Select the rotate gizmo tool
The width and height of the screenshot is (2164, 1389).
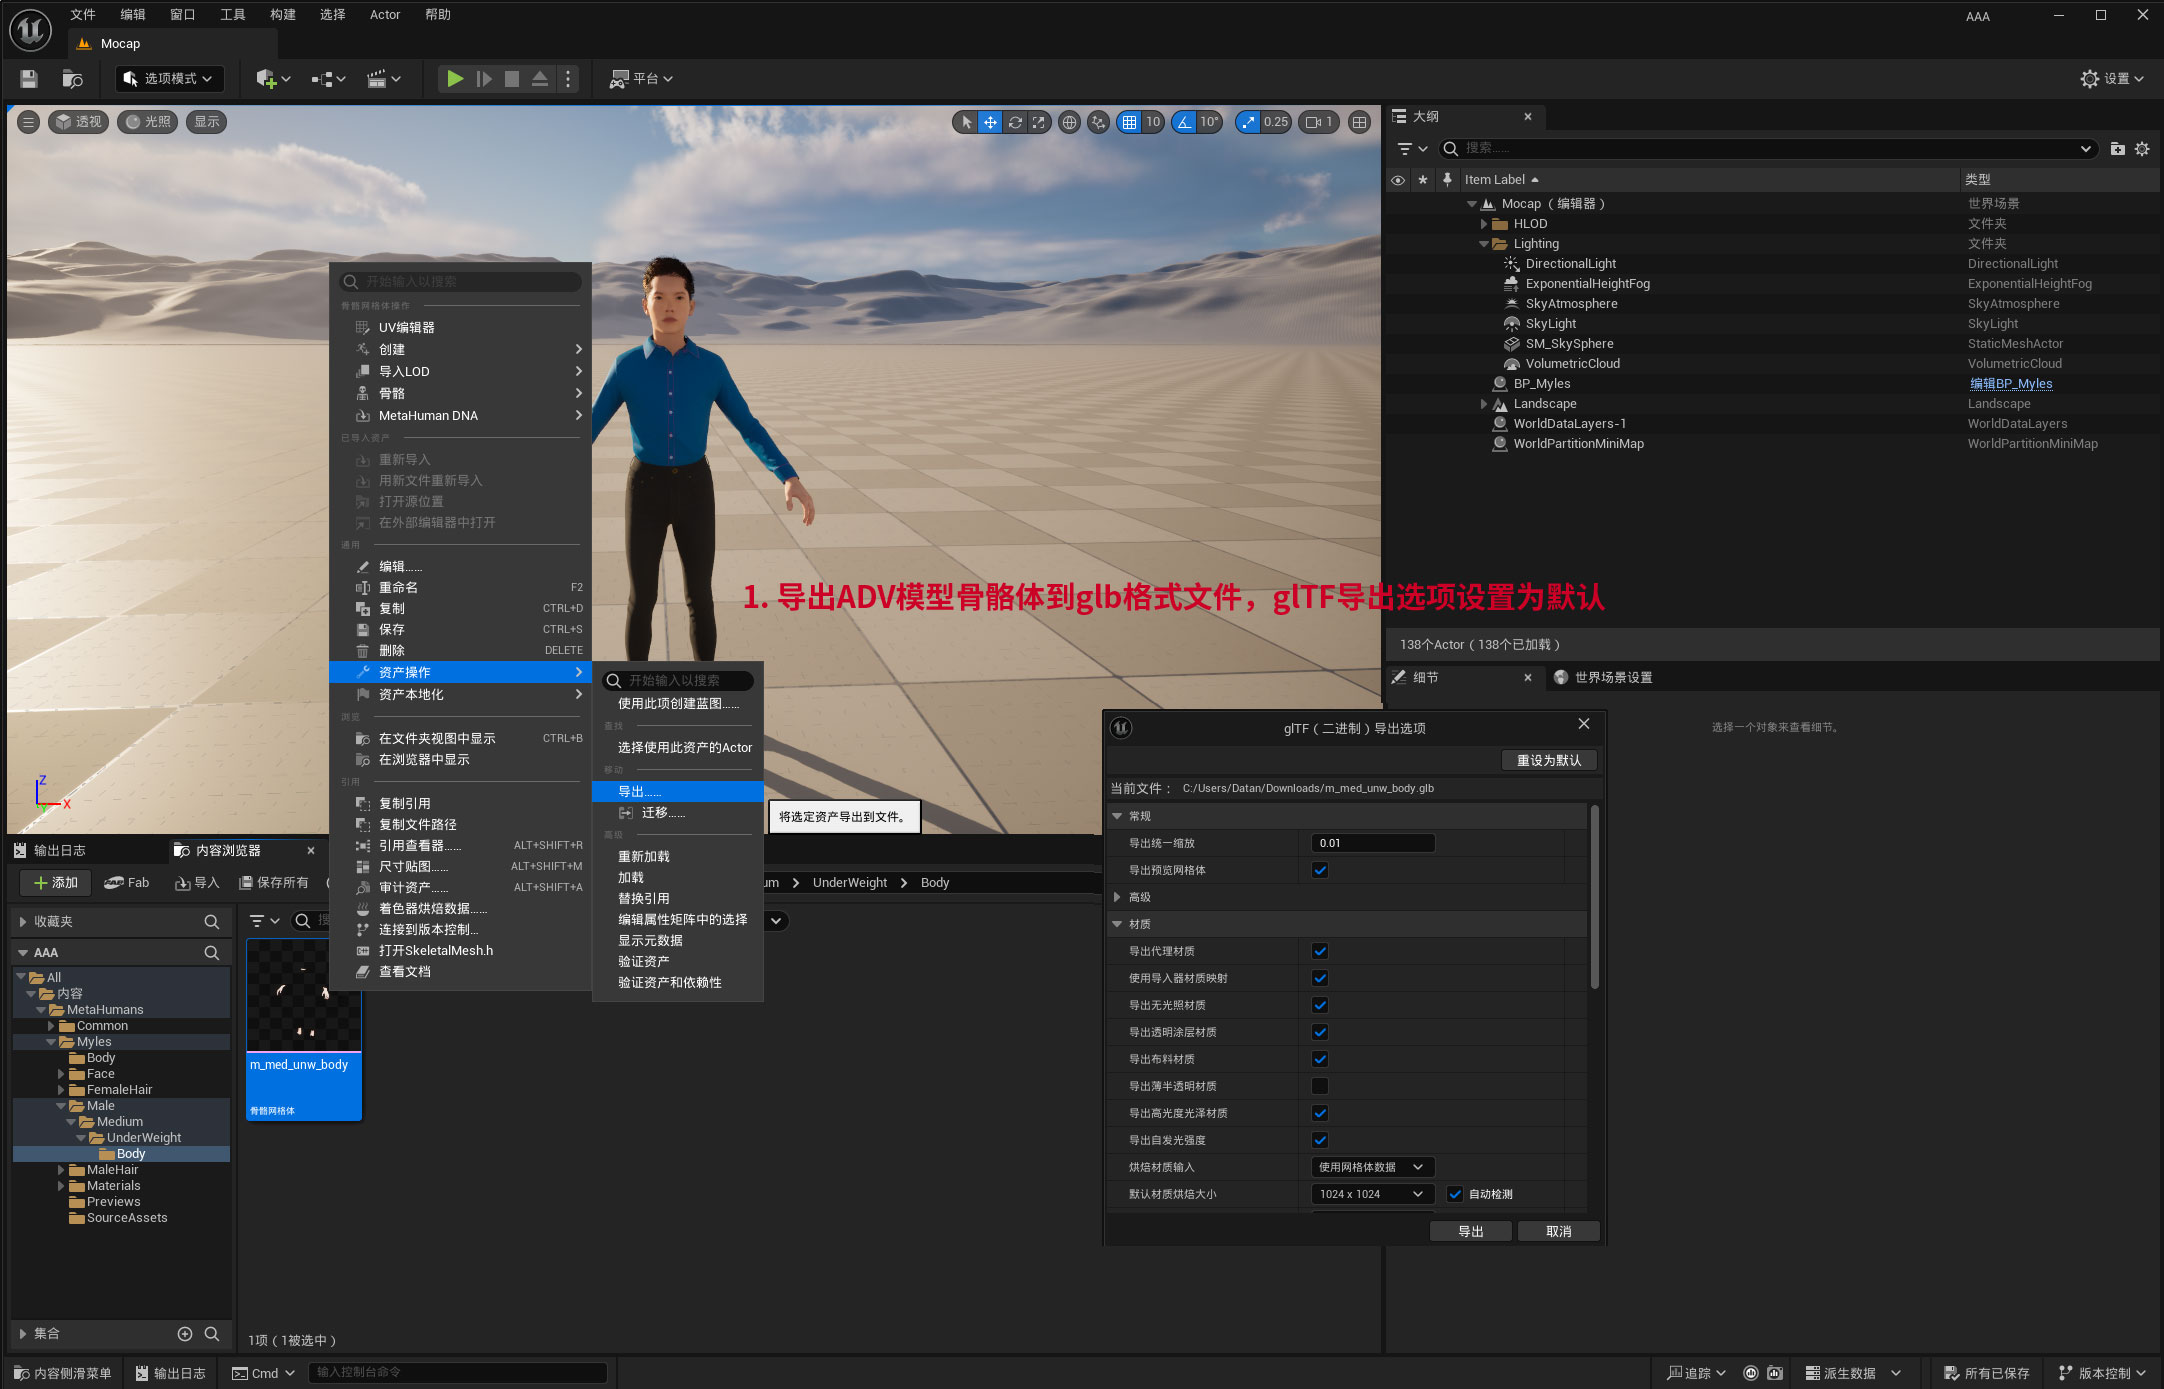point(1015,122)
